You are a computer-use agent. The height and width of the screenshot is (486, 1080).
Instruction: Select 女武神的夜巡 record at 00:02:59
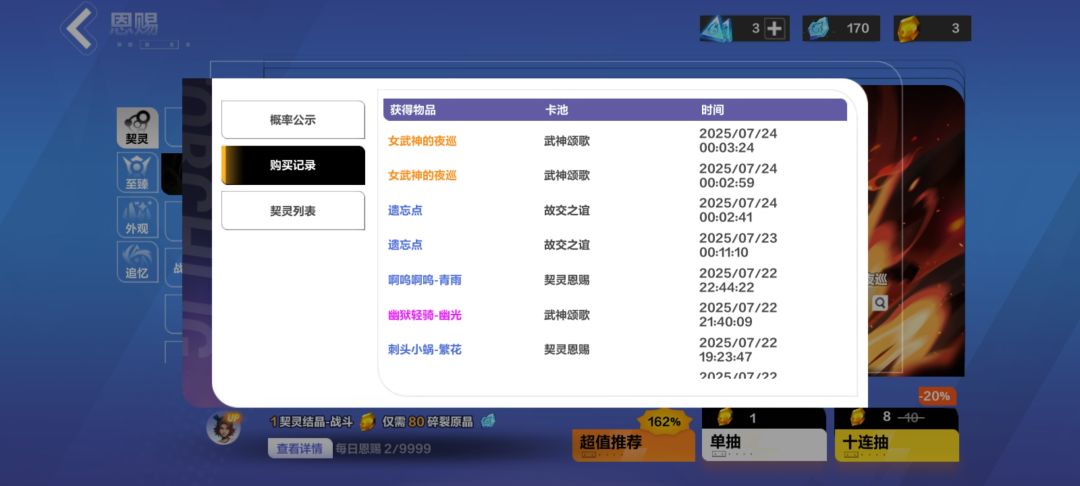(x=422, y=176)
